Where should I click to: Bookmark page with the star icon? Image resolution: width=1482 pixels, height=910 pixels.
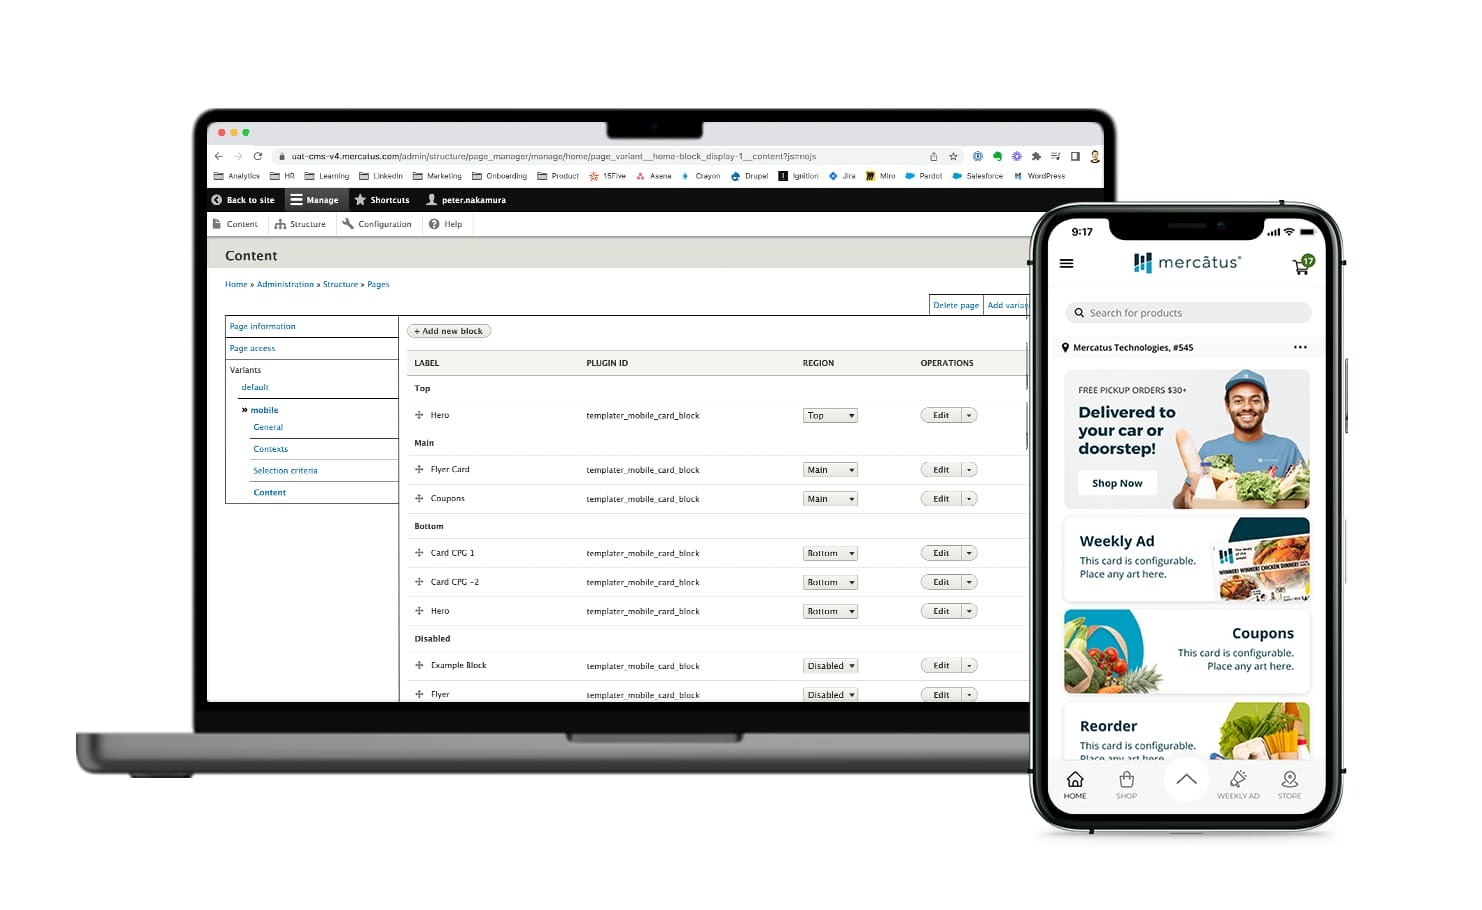coord(953,156)
